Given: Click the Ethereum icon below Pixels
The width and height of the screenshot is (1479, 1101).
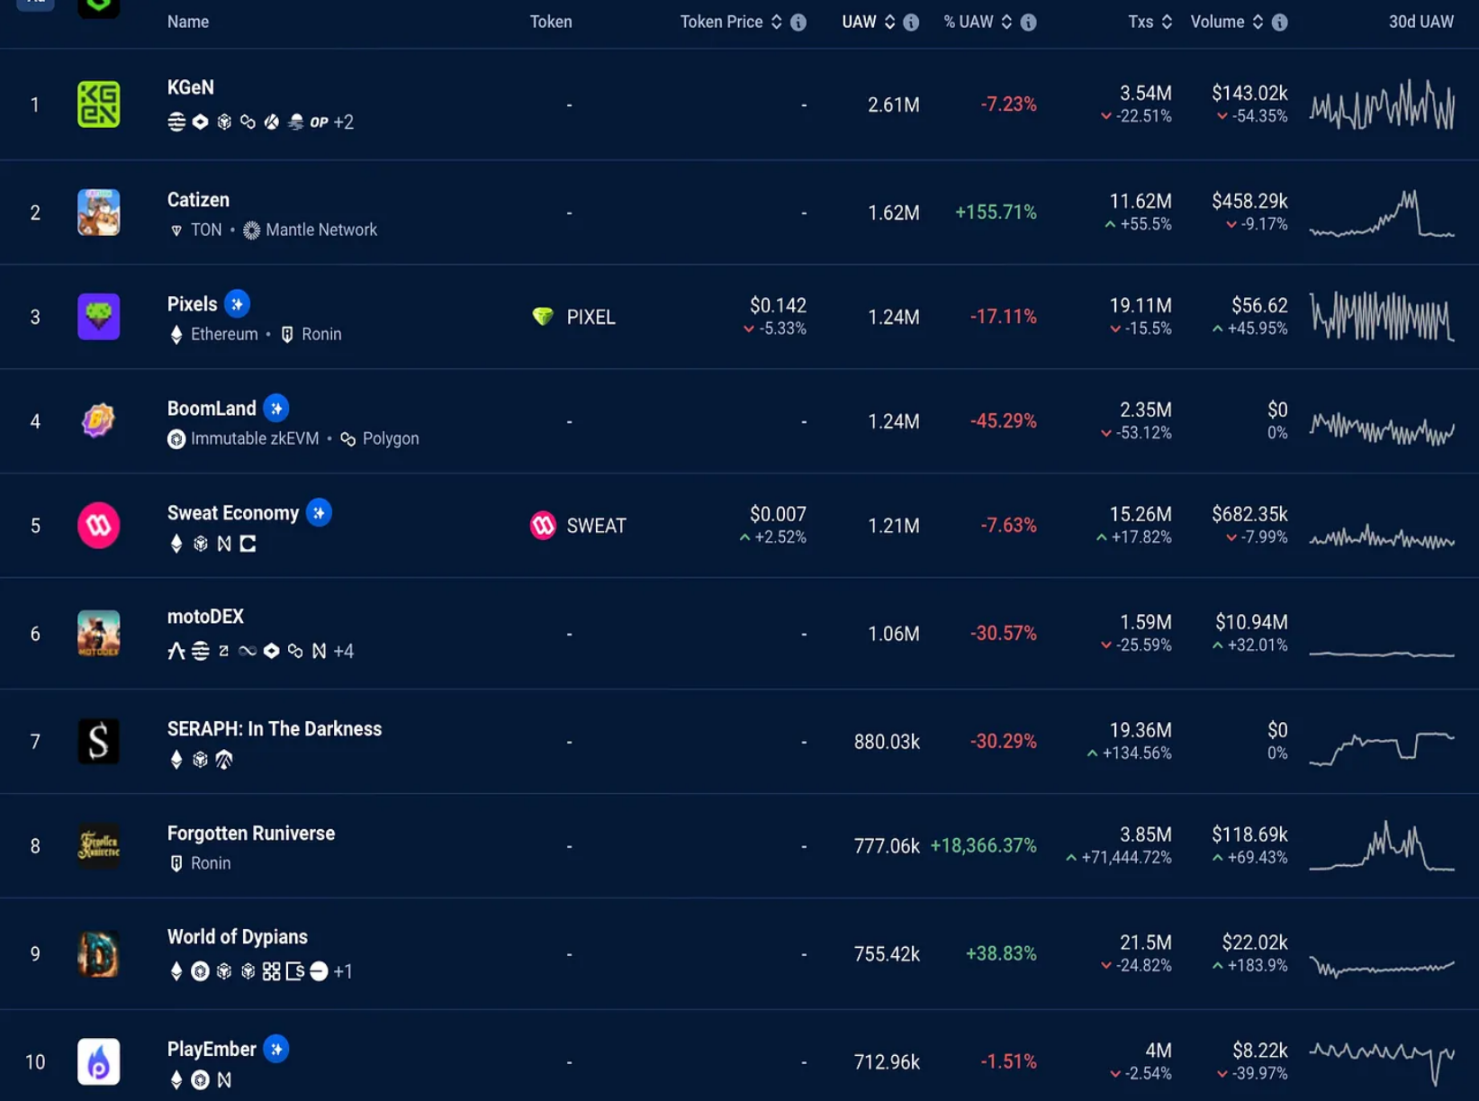Looking at the screenshot, I should click(176, 335).
